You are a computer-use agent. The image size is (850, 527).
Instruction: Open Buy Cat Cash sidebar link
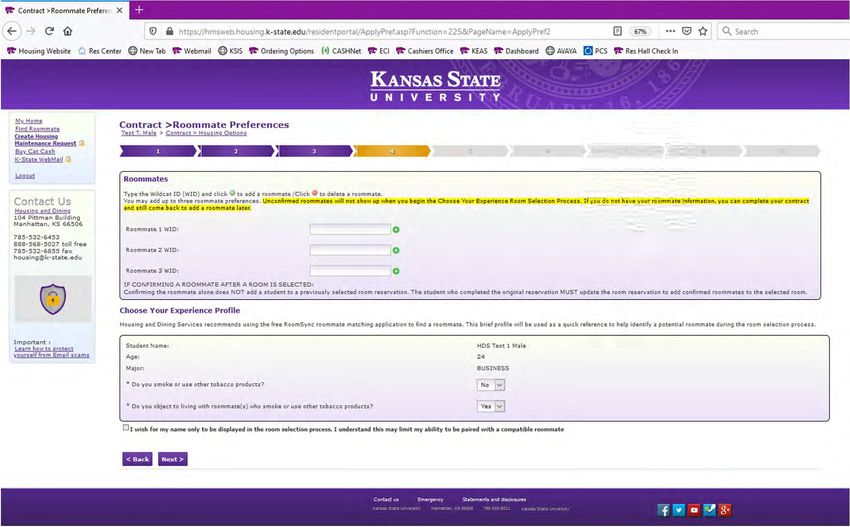click(x=35, y=151)
